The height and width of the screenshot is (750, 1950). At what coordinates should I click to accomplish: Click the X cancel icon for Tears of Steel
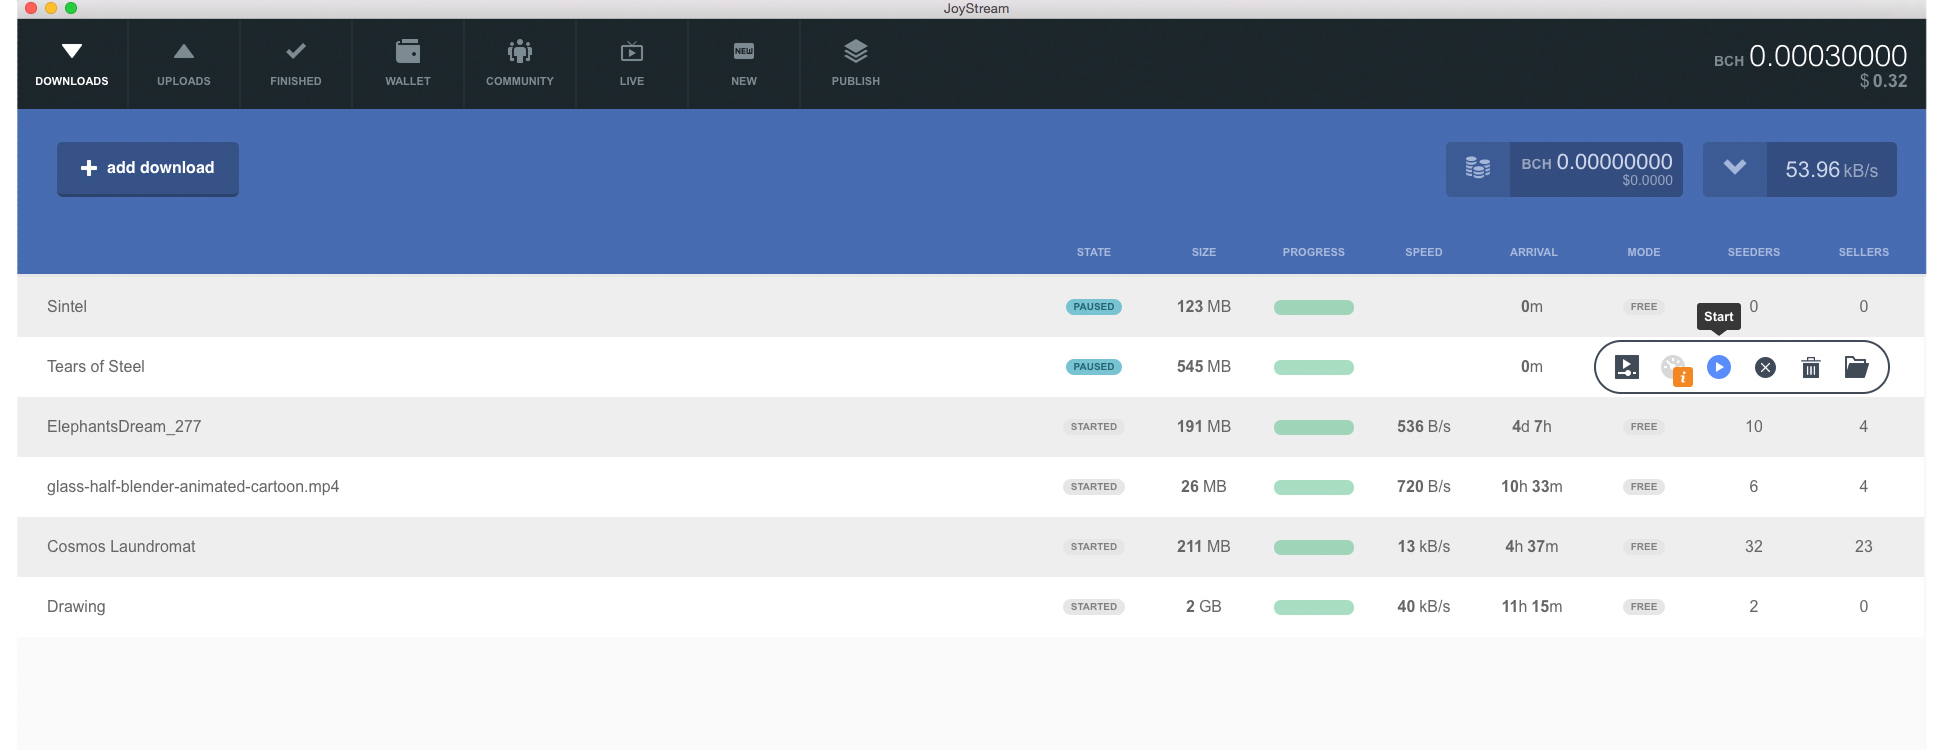(1766, 368)
